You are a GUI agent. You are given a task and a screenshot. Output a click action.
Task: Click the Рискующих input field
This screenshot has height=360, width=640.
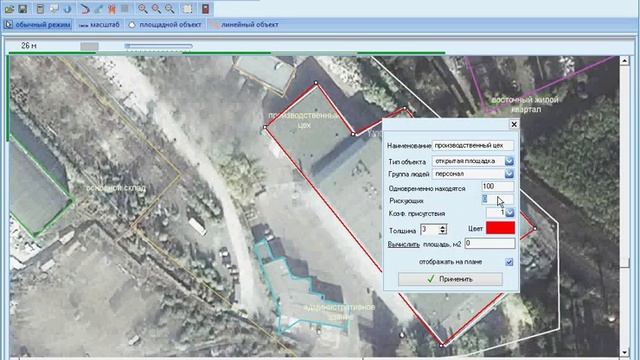pos(497,199)
